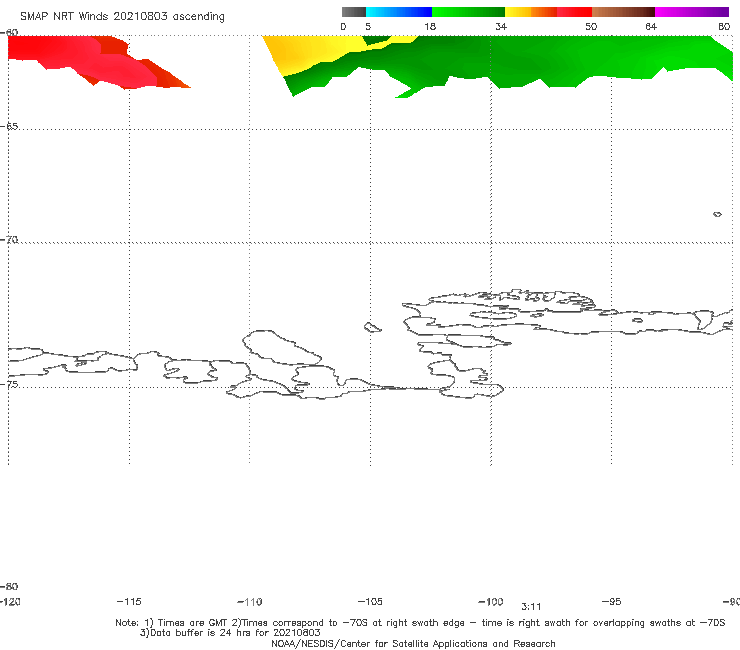Click the note line beginning 'Note: 1) Times are GMT'
Screen dimensions: 740x650
420,623
